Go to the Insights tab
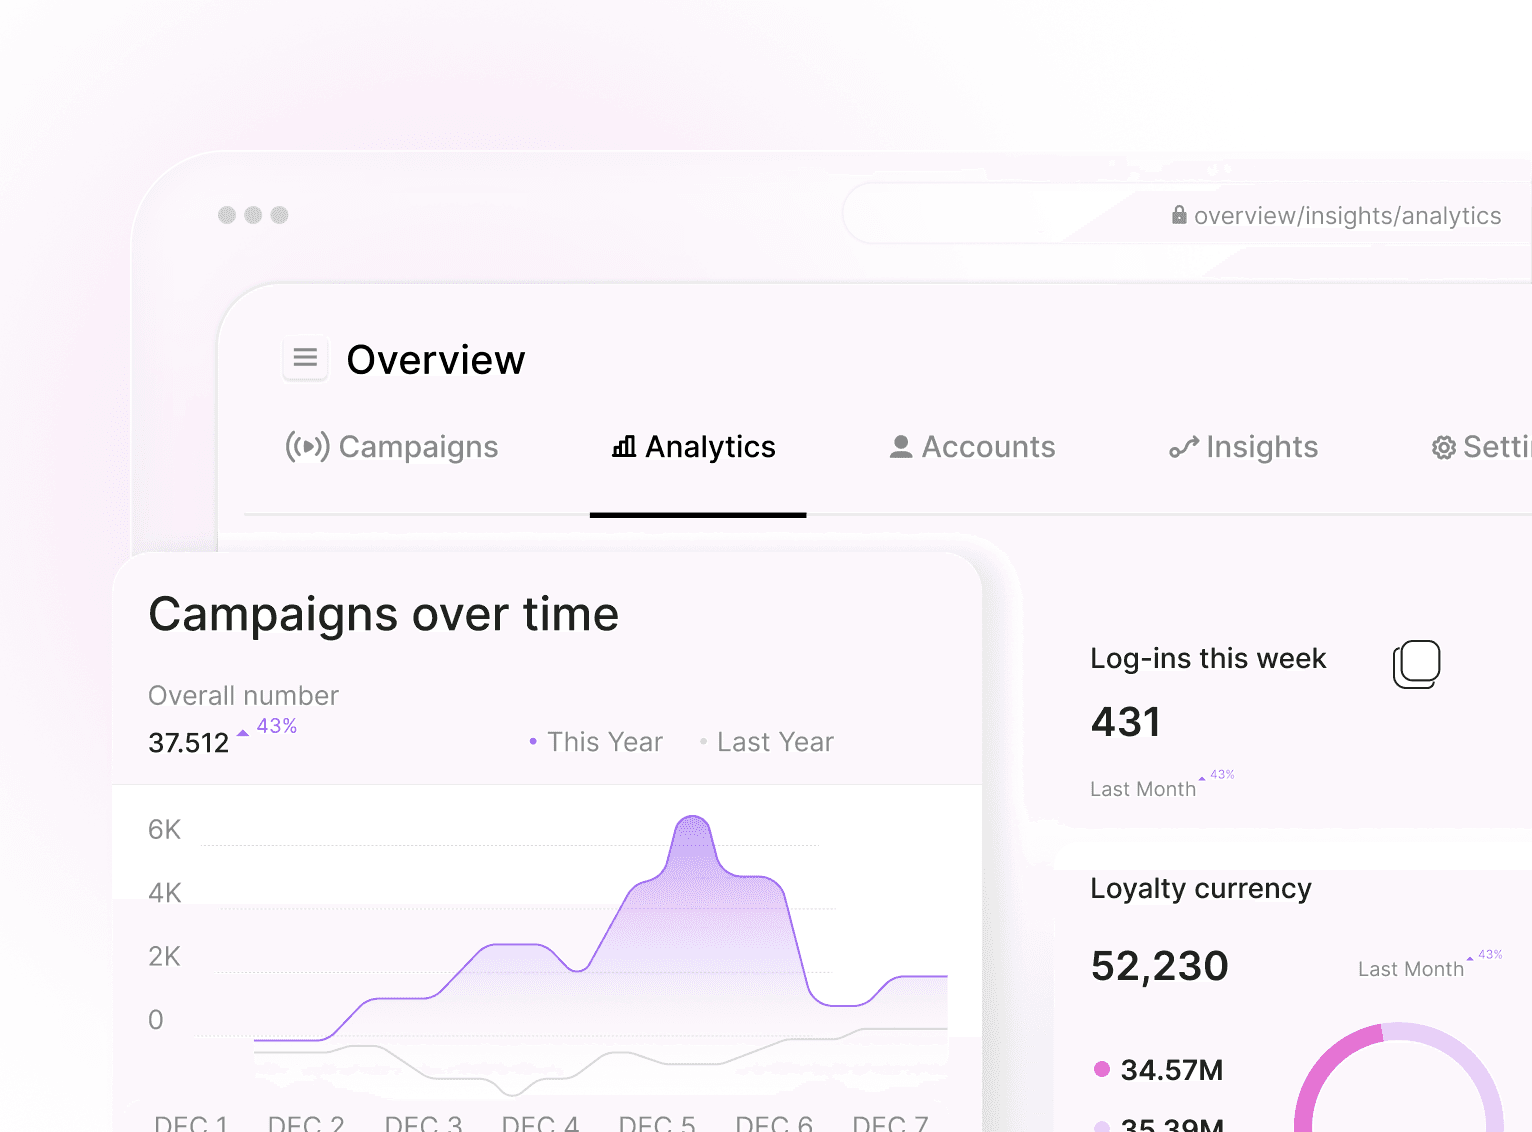Screen dimensions: 1532x1132 pos(1243,447)
